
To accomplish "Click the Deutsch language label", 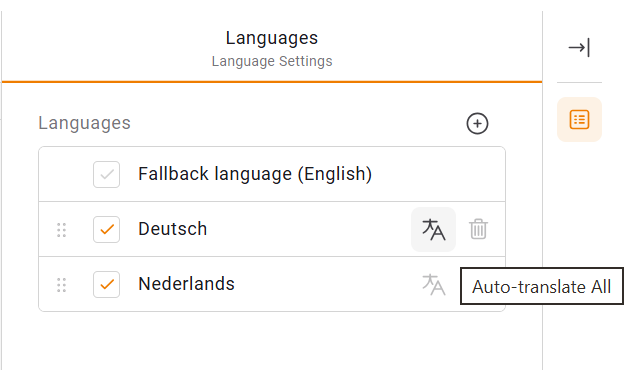I will pyautogui.click(x=173, y=229).
